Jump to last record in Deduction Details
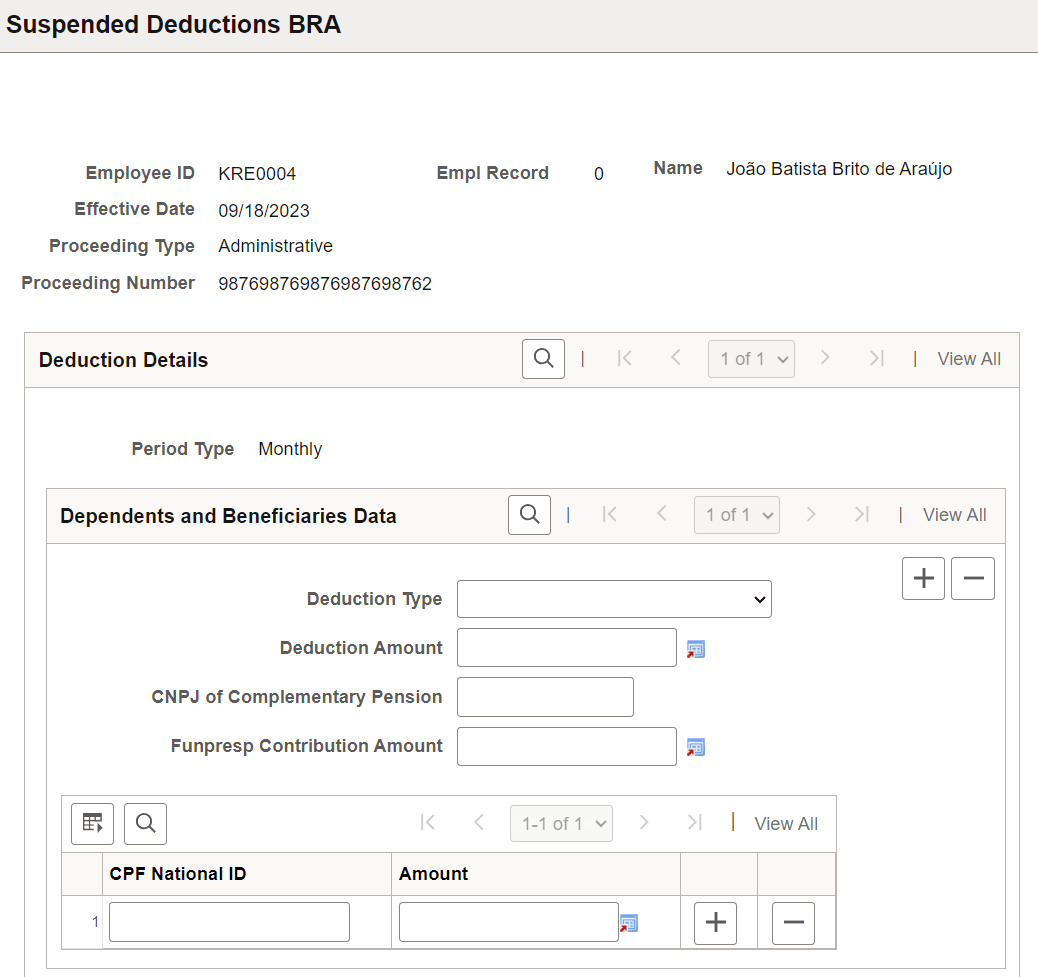 [876, 358]
